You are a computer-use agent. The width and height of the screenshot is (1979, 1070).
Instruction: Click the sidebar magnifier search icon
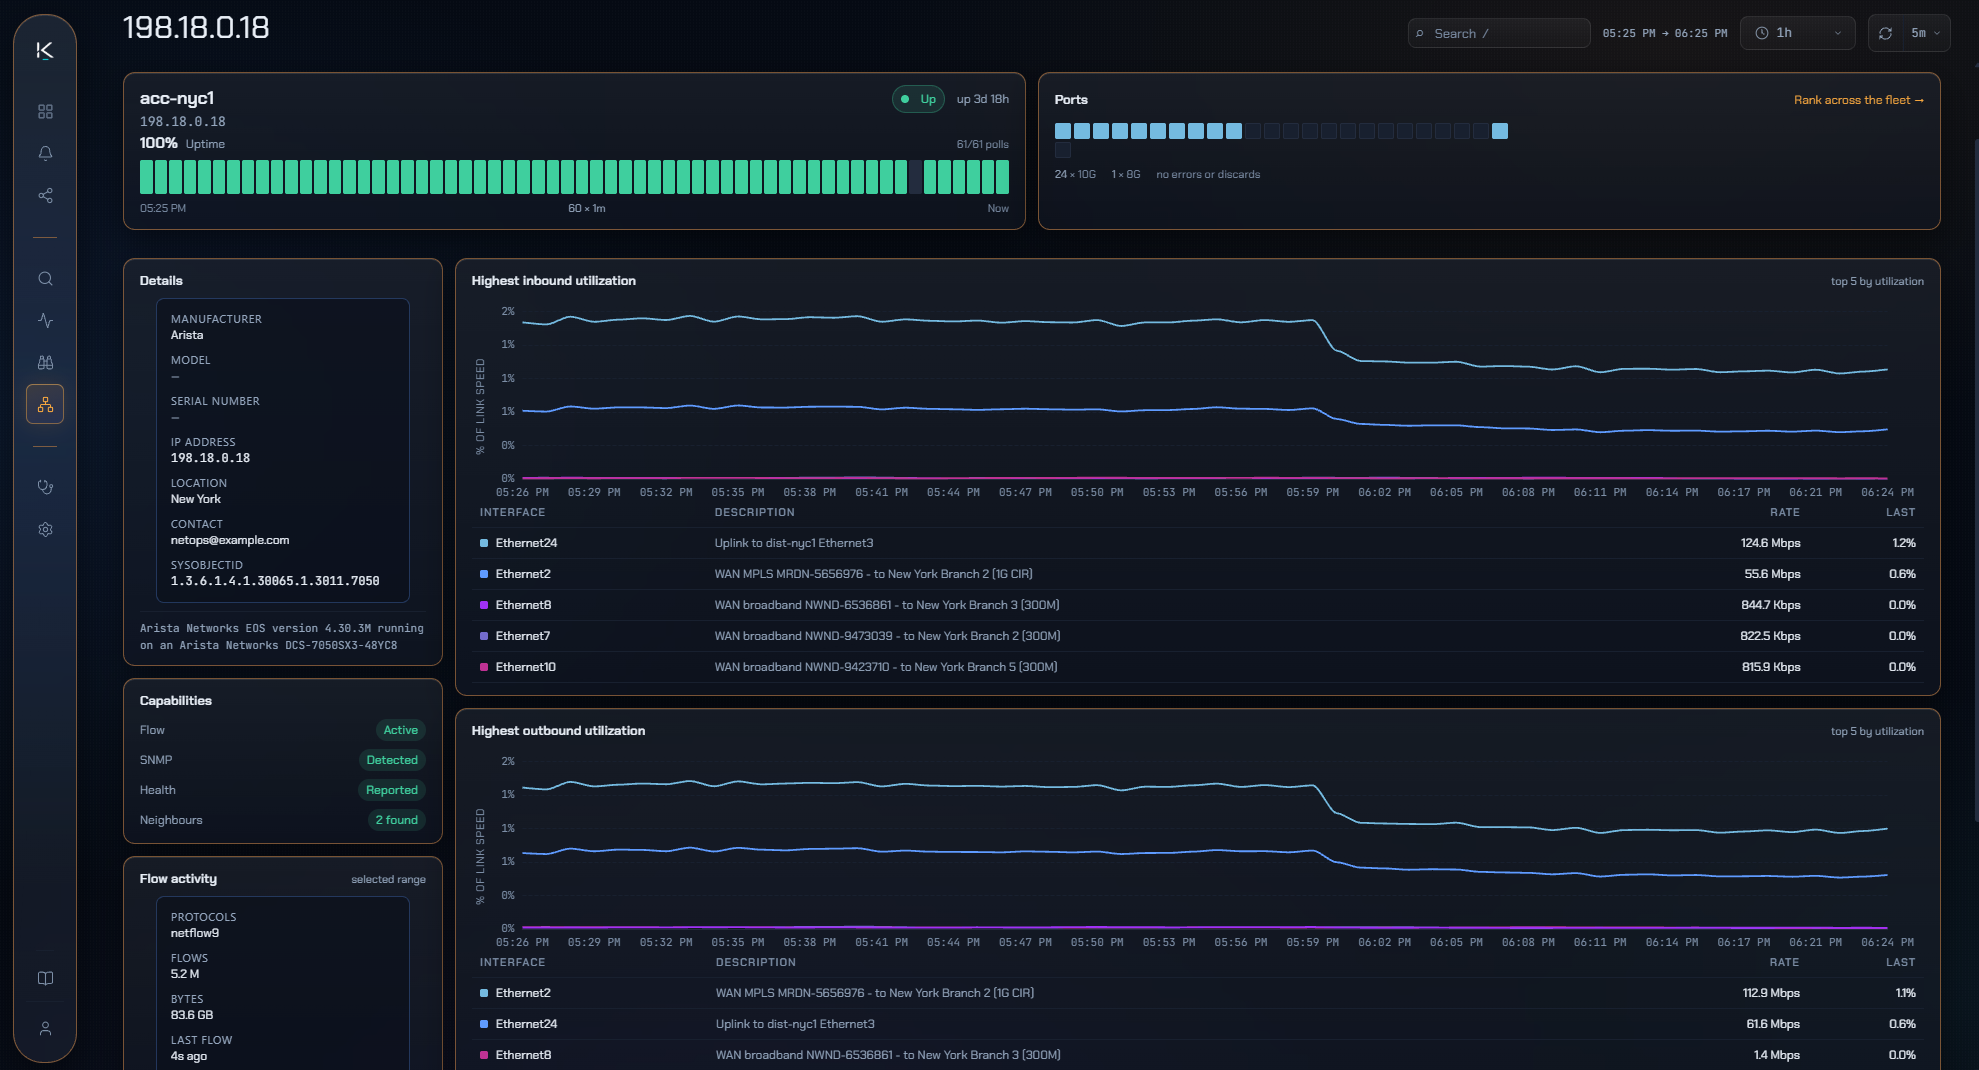pos(45,279)
